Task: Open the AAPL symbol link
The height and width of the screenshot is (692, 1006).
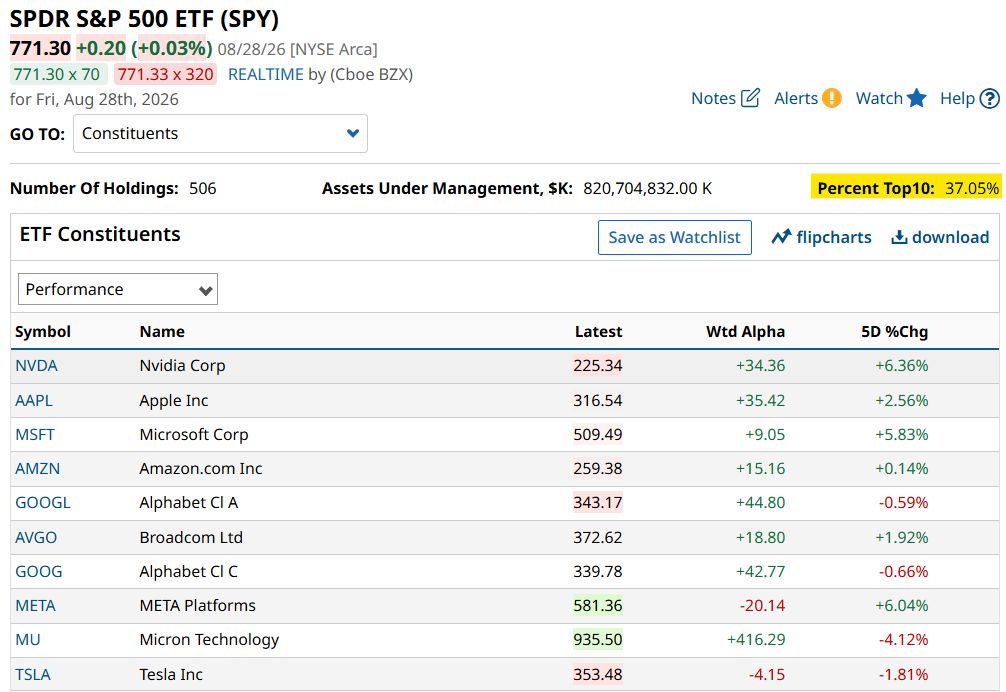Action: coord(34,400)
